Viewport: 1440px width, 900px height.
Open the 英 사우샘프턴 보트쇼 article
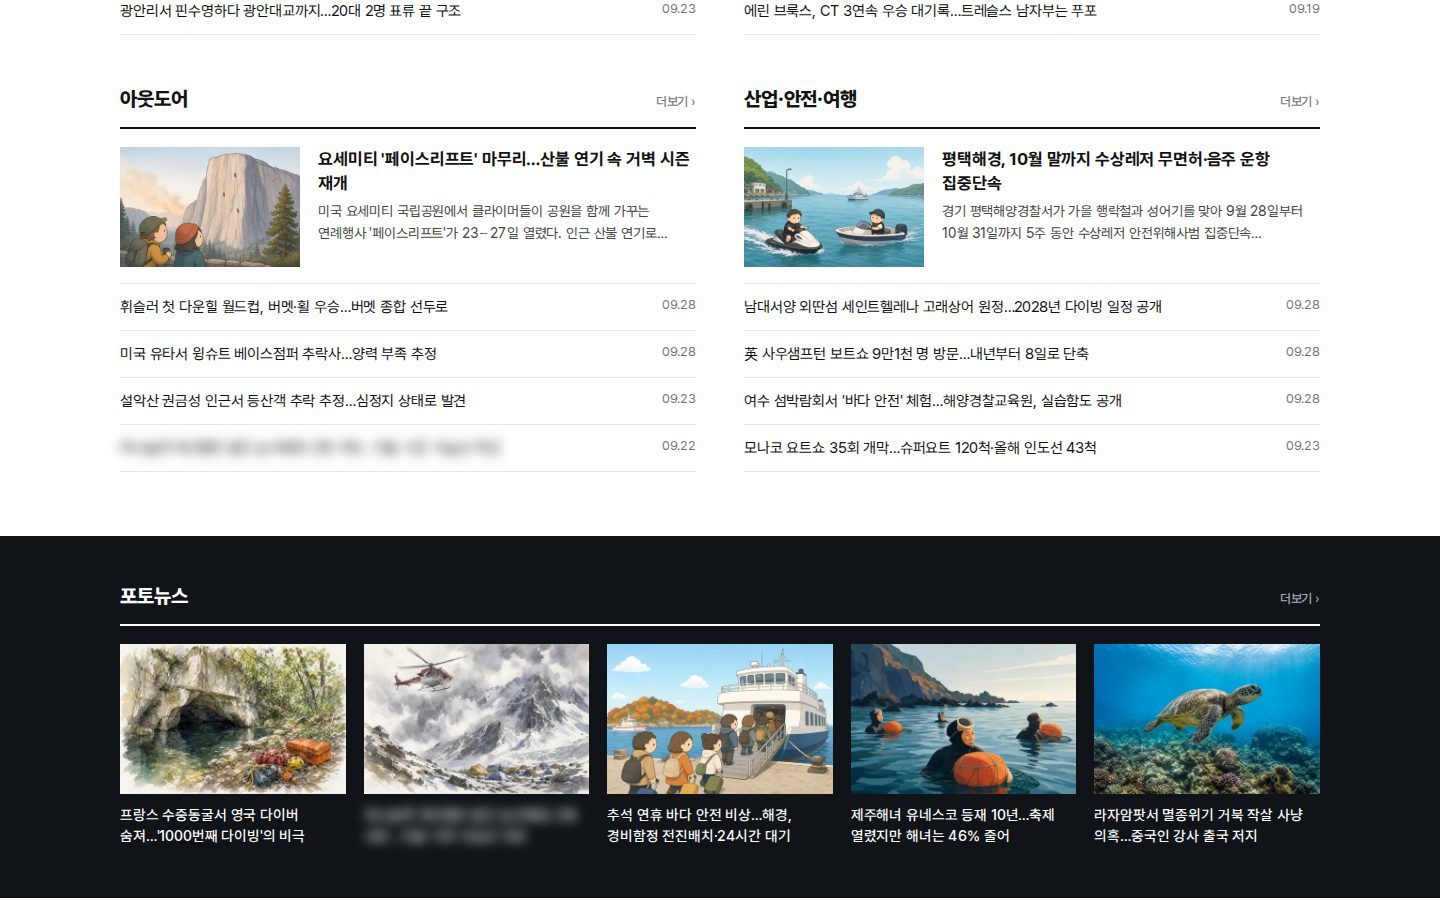(x=916, y=354)
